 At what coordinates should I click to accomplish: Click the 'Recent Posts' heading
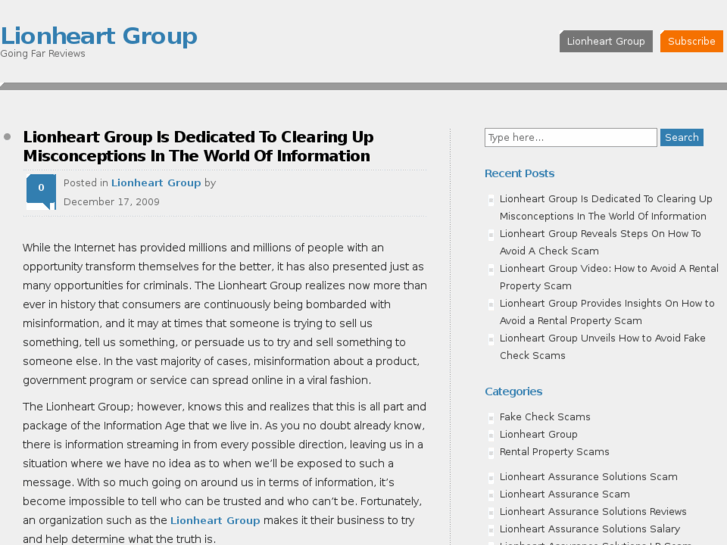(519, 173)
